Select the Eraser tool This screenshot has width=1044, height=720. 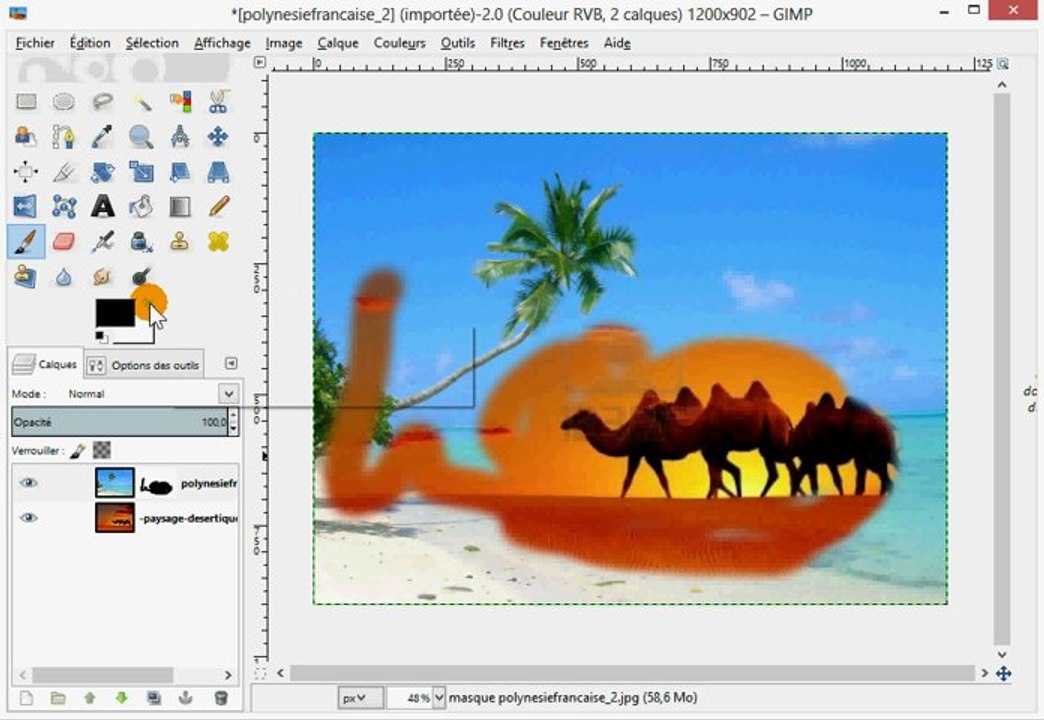pyautogui.click(x=64, y=241)
